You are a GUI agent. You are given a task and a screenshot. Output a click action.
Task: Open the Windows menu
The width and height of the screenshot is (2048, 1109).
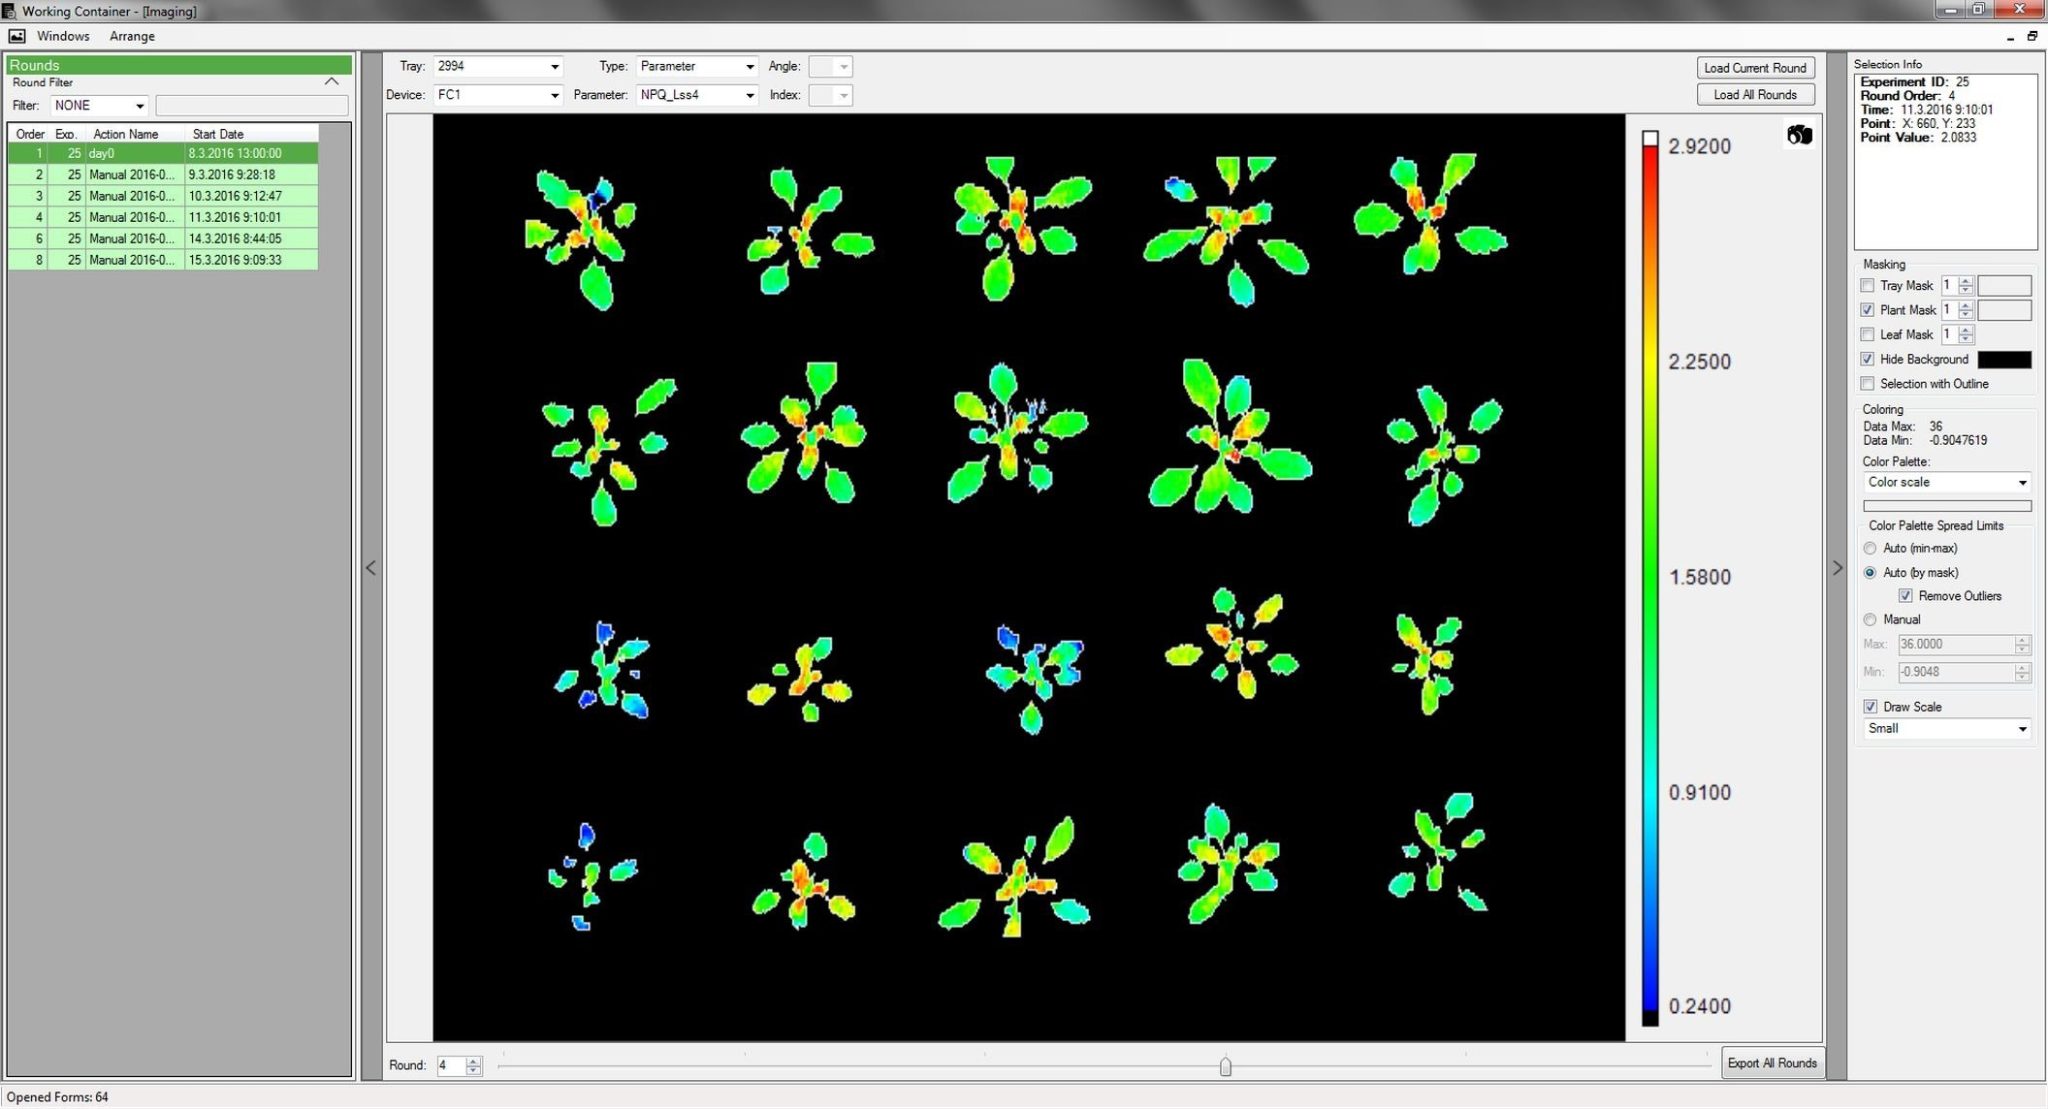pyautogui.click(x=62, y=35)
